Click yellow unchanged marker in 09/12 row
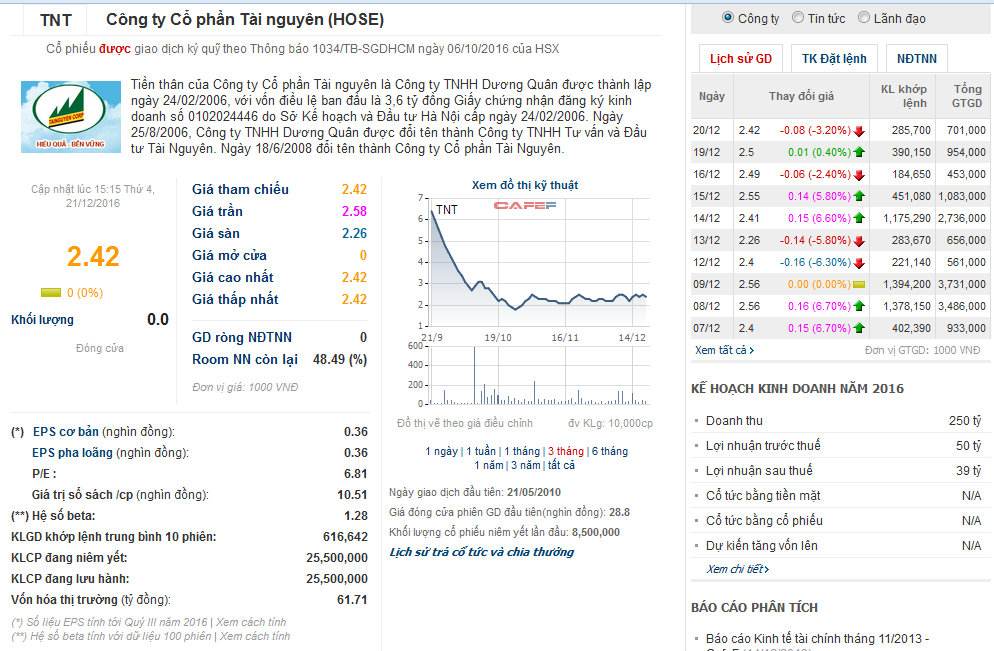The image size is (994, 651). tap(859, 285)
